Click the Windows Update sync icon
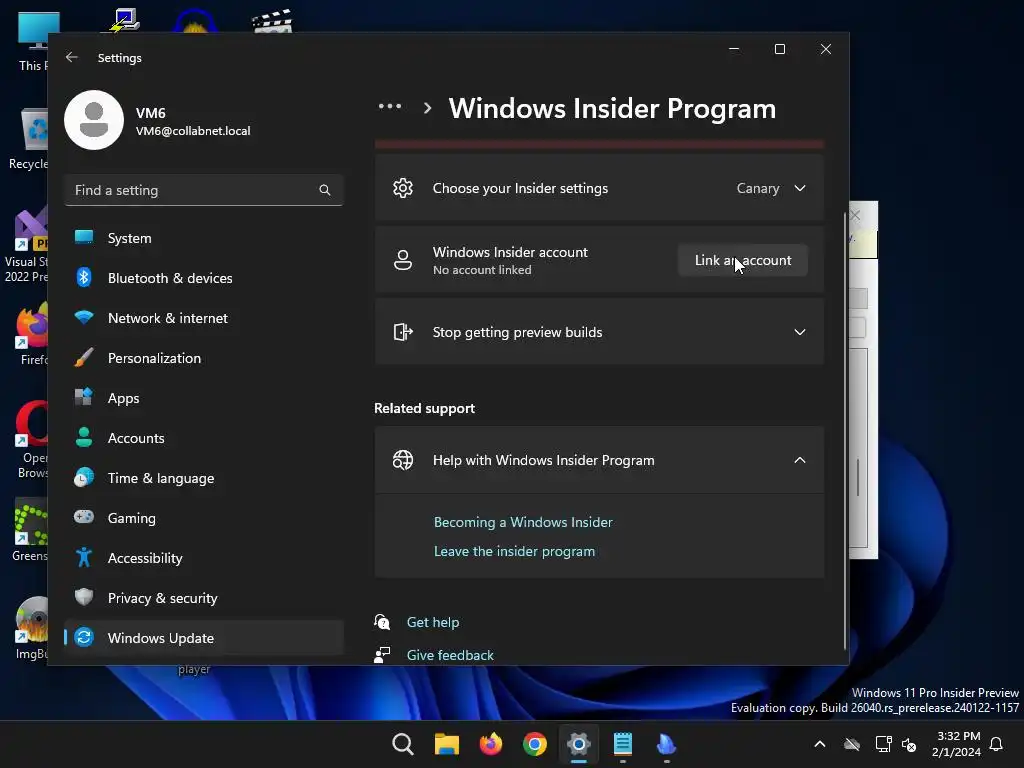 (x=84, y=637)
